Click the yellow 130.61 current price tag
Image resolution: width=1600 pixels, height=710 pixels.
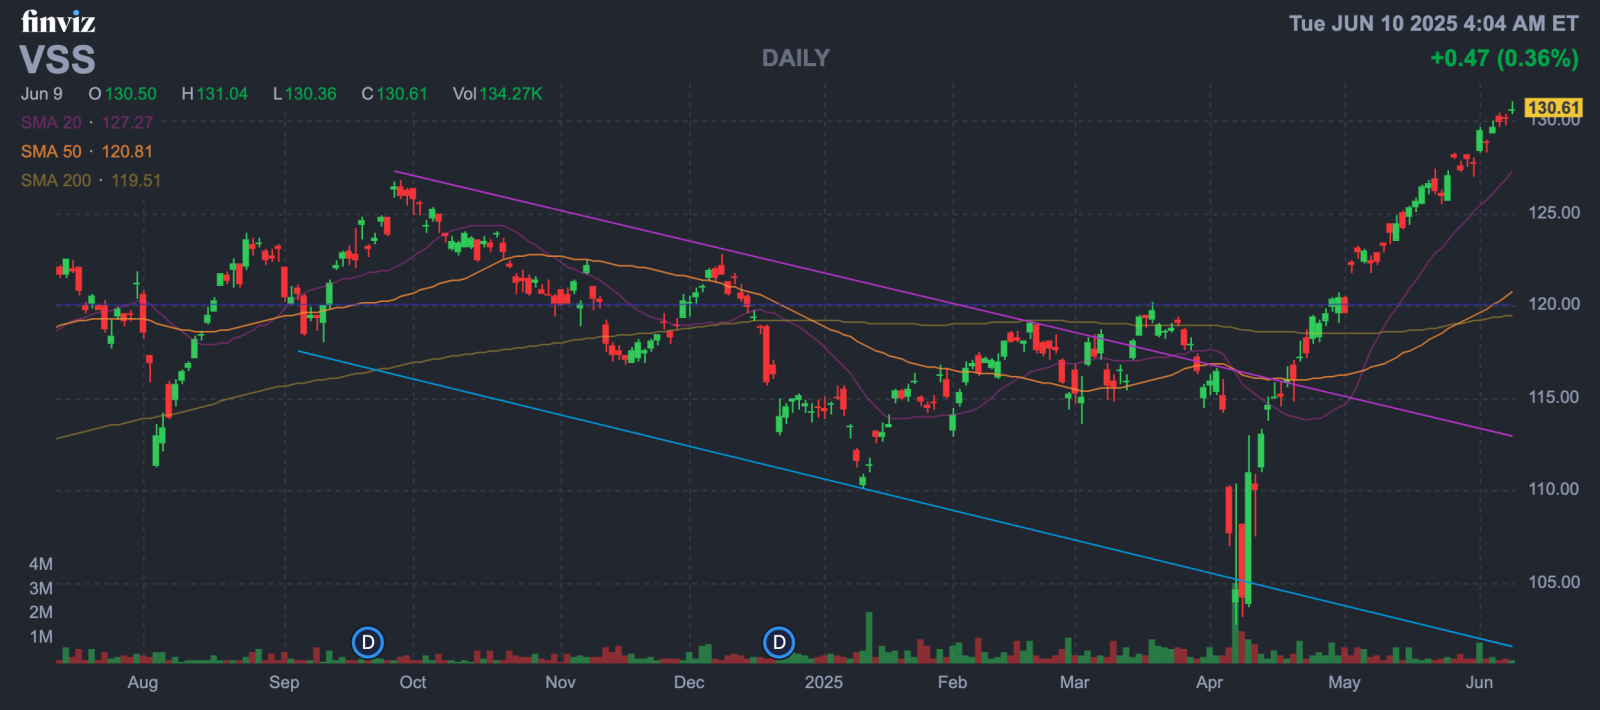(x=1553, y=107)
